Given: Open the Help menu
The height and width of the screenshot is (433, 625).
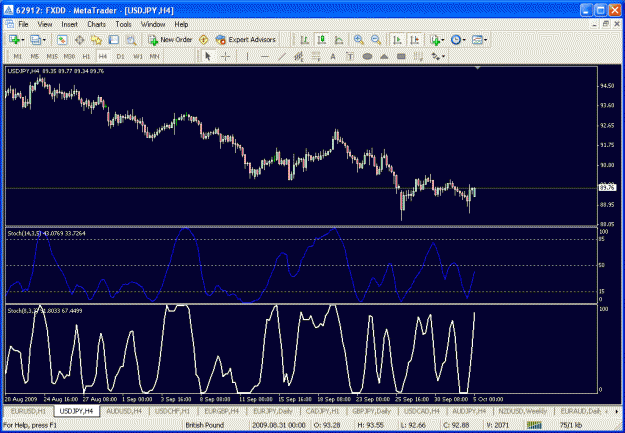Looking at the screenshot, I should click(x=181, y=24).
